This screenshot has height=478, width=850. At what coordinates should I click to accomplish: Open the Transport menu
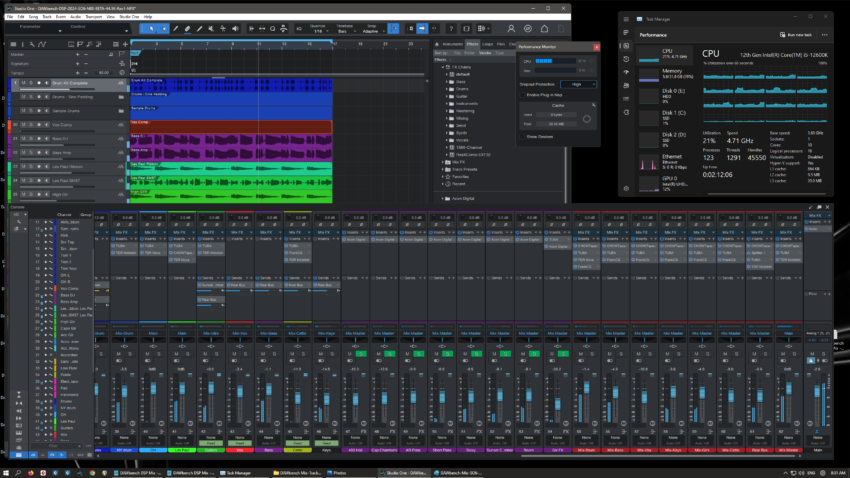pos(94,17)
